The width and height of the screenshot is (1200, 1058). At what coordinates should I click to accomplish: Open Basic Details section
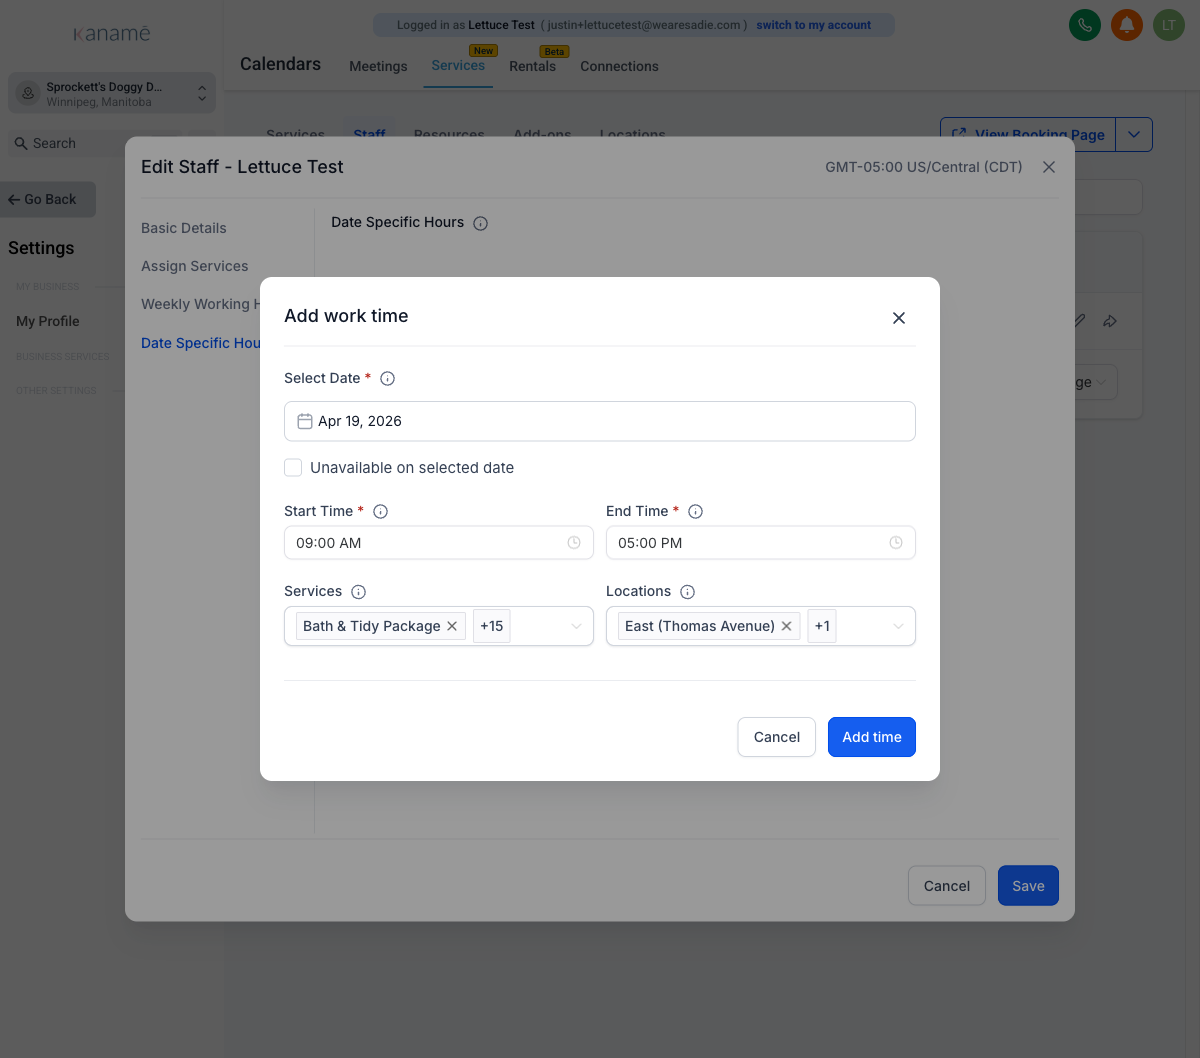coord(184,228)
